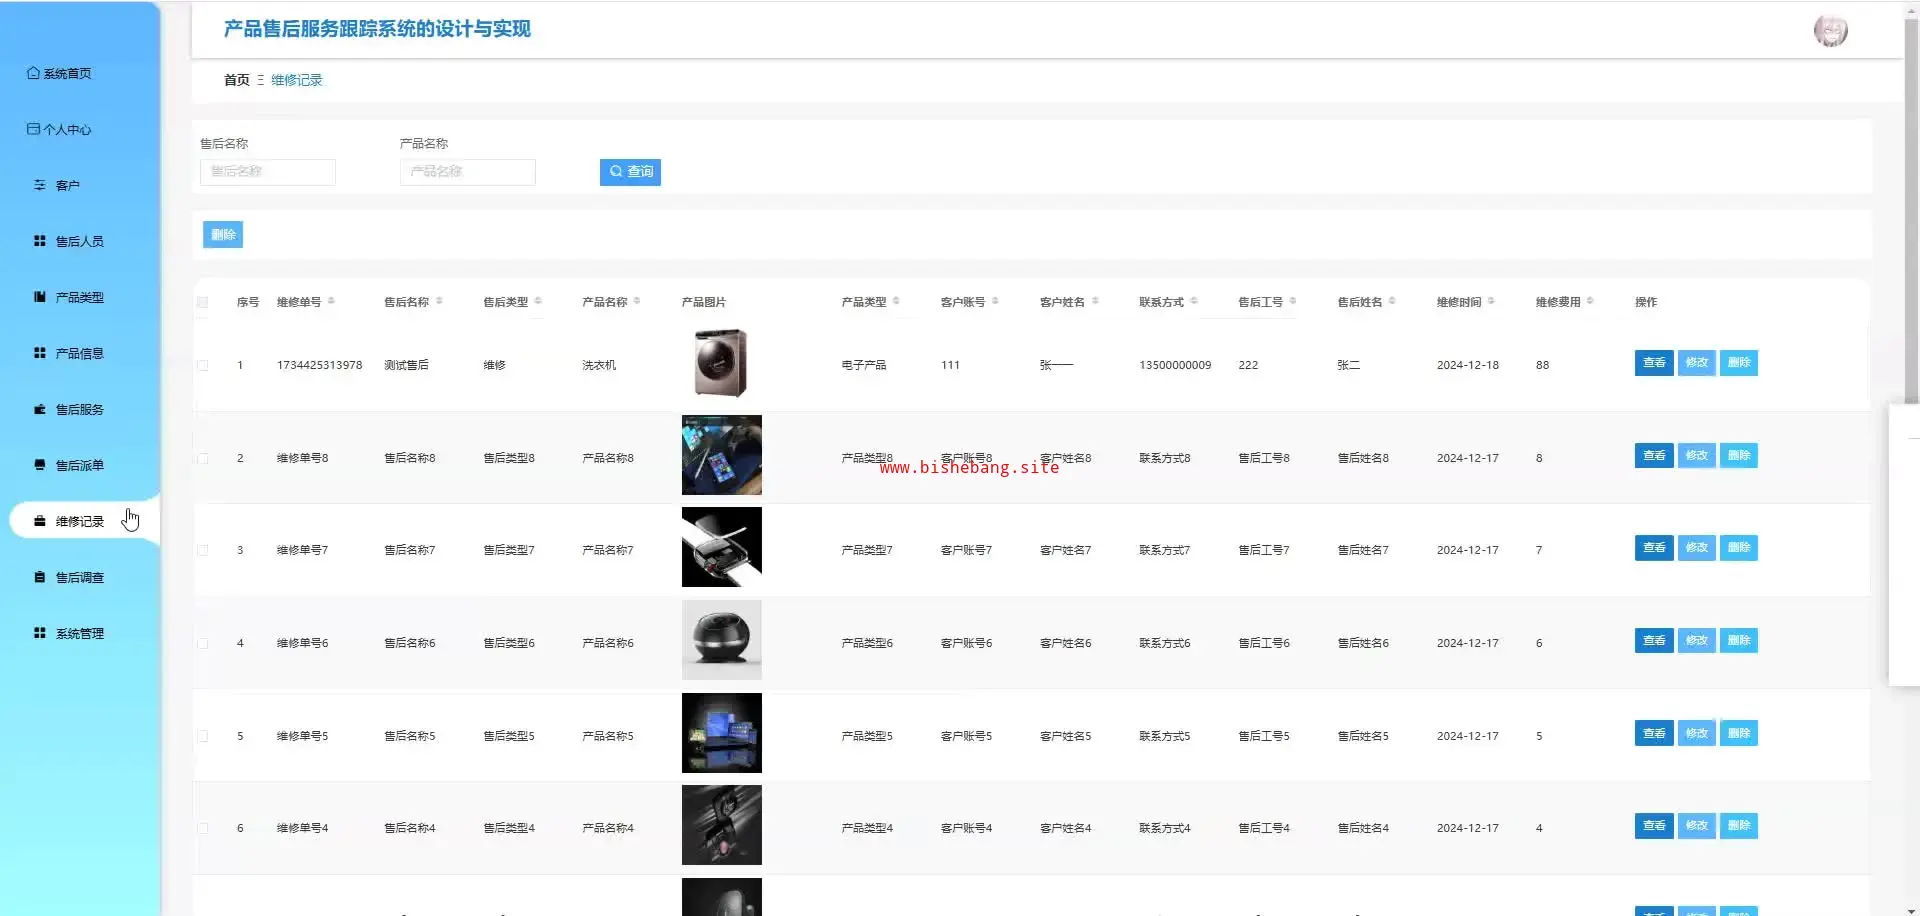1920x916 pixels.
Task: Click the 维修记录 breadcrumb link
Action: [x=297, y=80]
